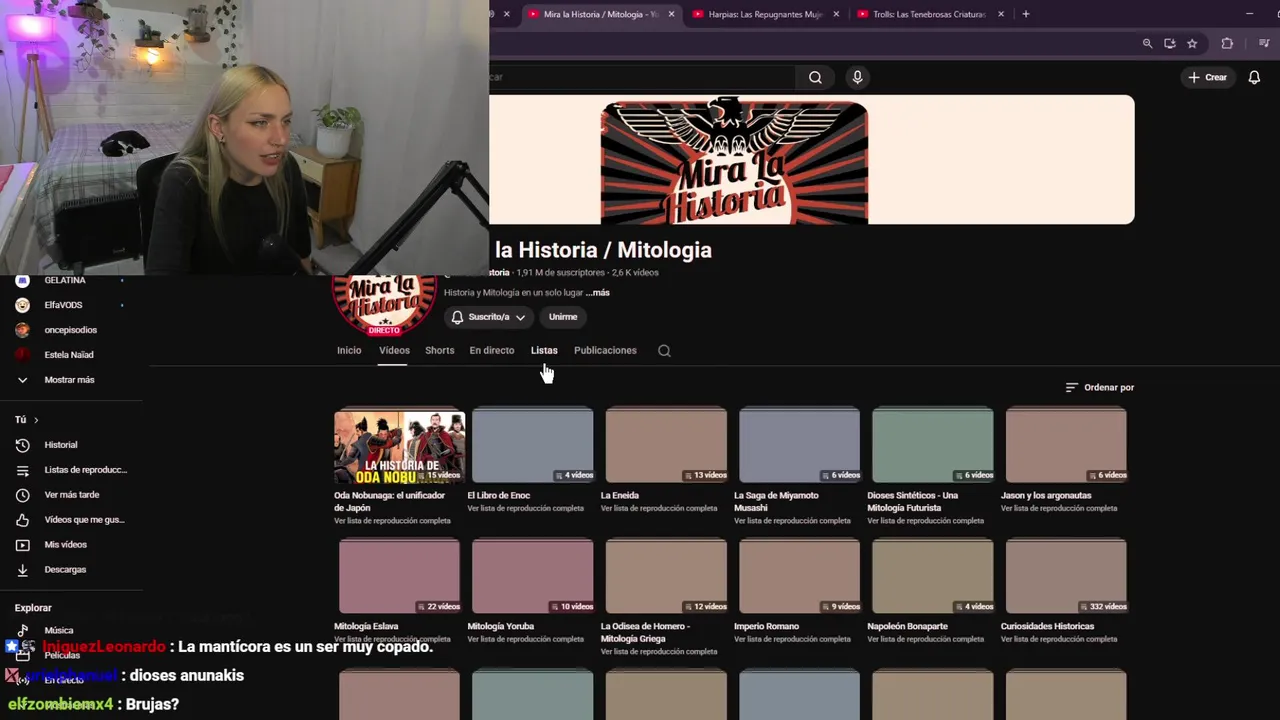Click the Ver más tarde clock icon
Screen dimensions: 1280x720
22,495
